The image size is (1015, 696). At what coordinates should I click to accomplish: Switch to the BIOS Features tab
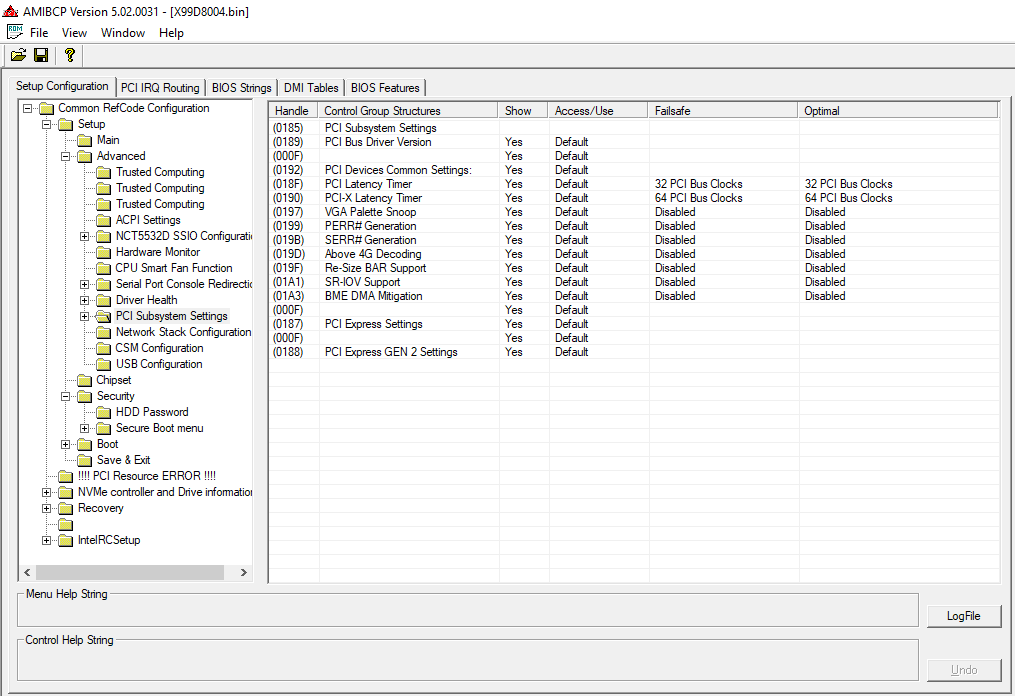pyautogui.click(x=385, y=87)
